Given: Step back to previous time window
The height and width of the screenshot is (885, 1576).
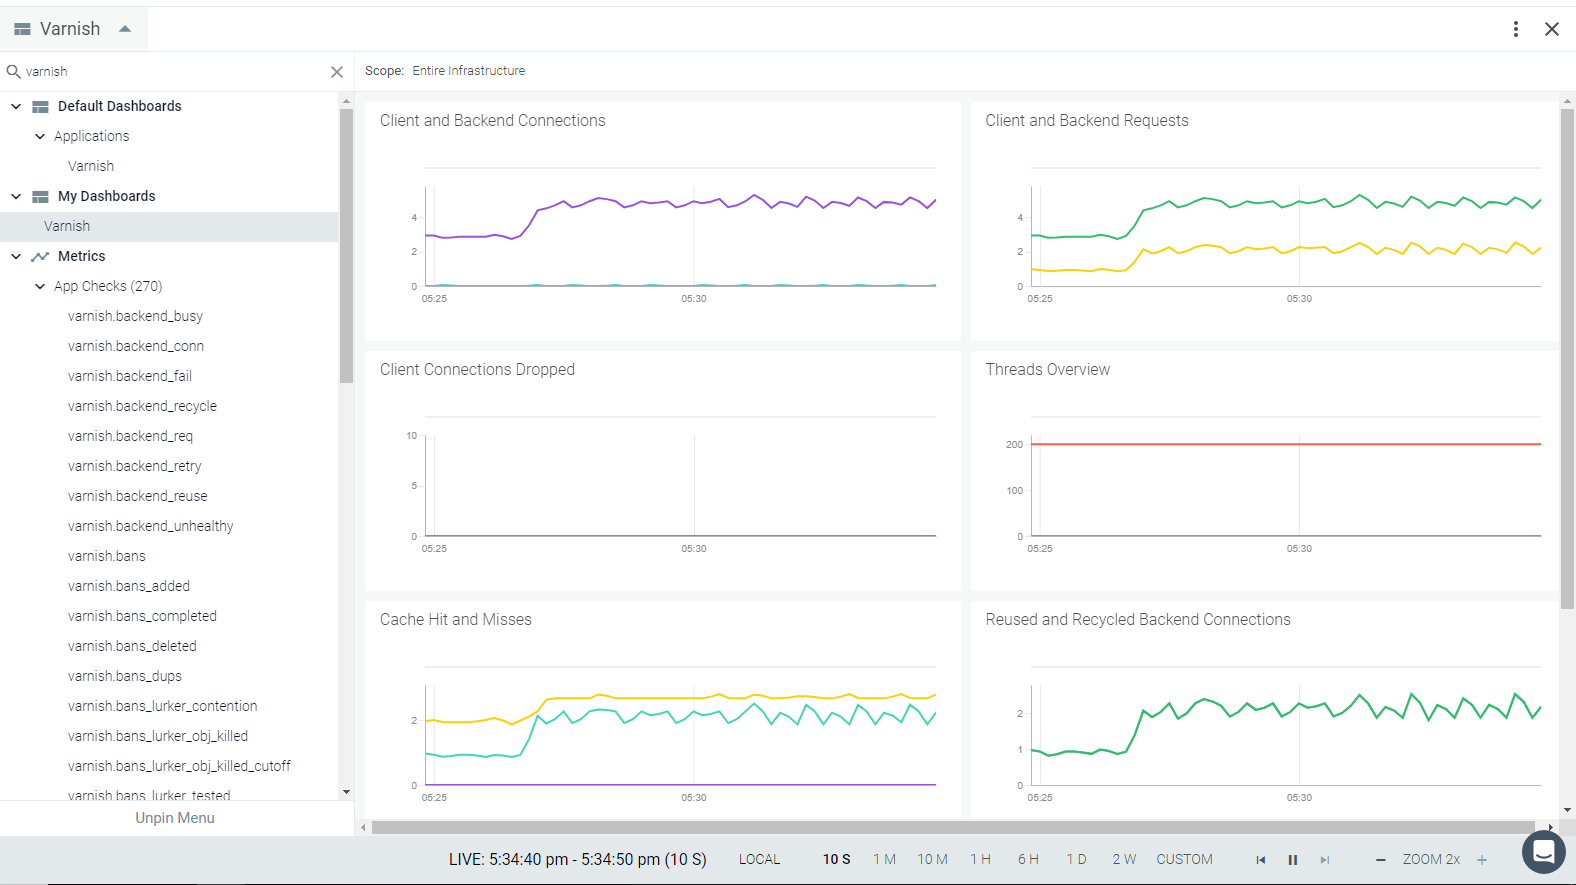Looking at the screenshot, I should pyautogui.click(x=1261, y=860).
